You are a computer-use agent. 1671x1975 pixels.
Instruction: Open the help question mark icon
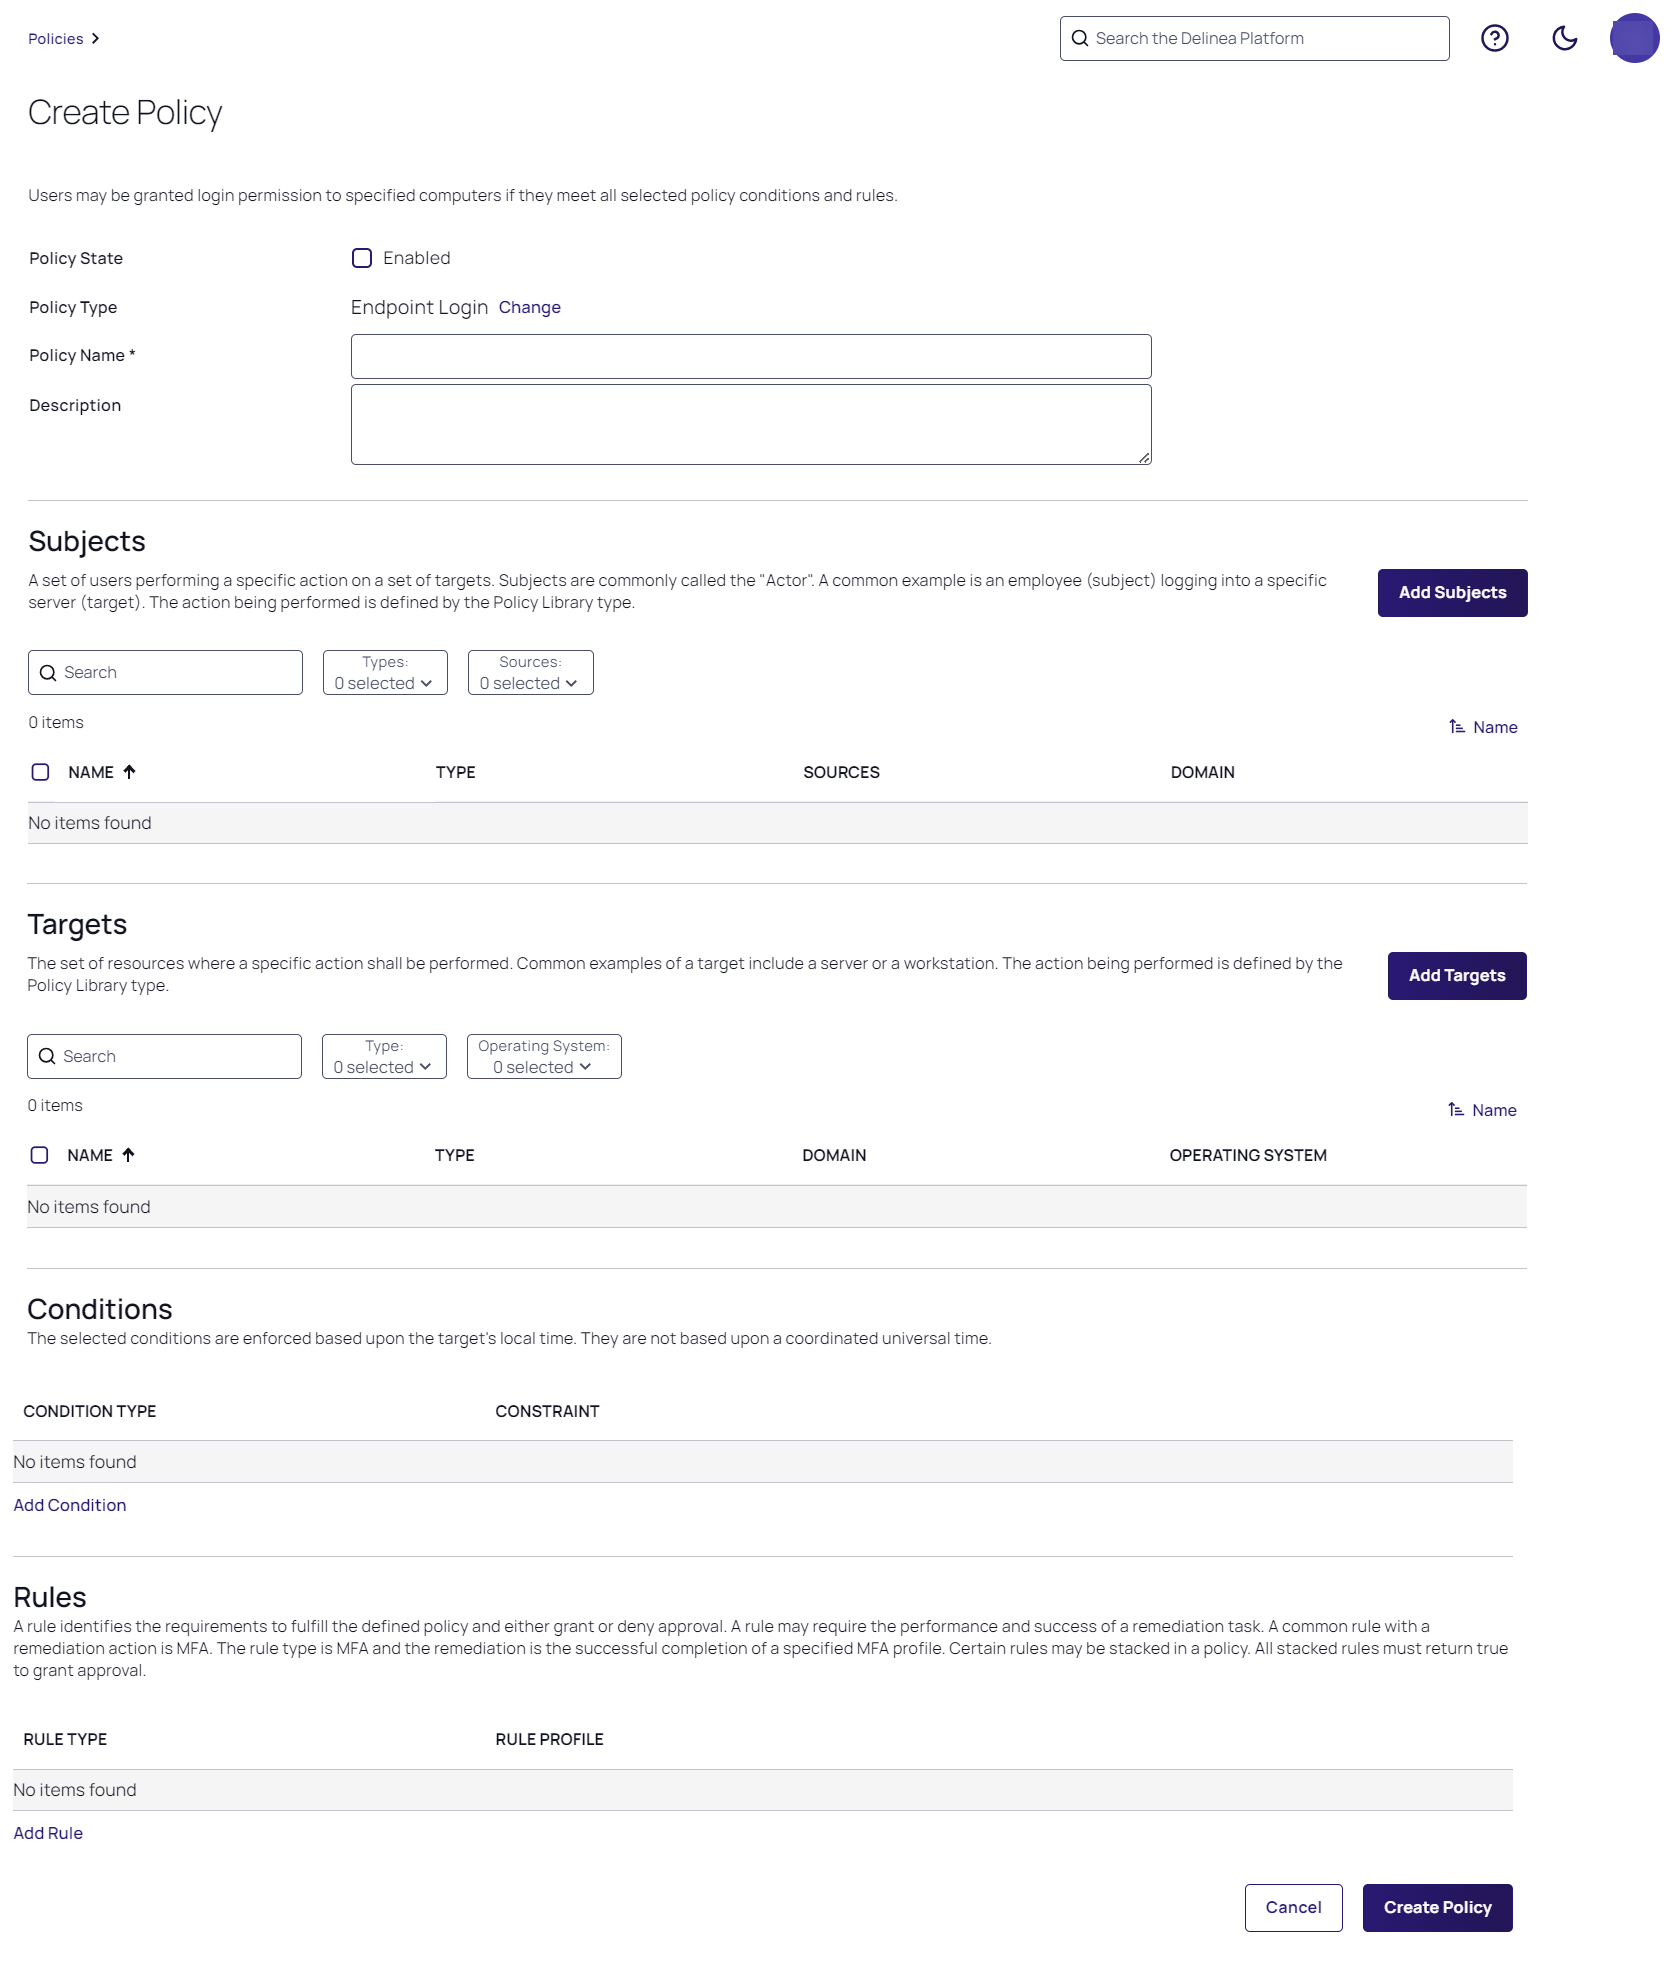[1494, 38]
